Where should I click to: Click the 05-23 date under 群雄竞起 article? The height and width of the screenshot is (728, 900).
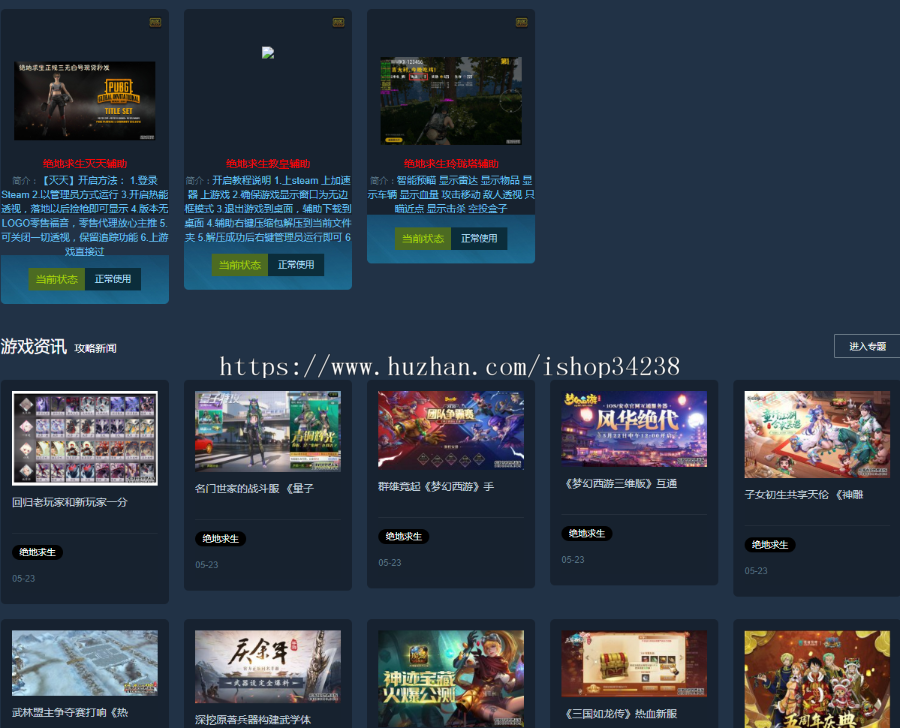click(390, 563)
